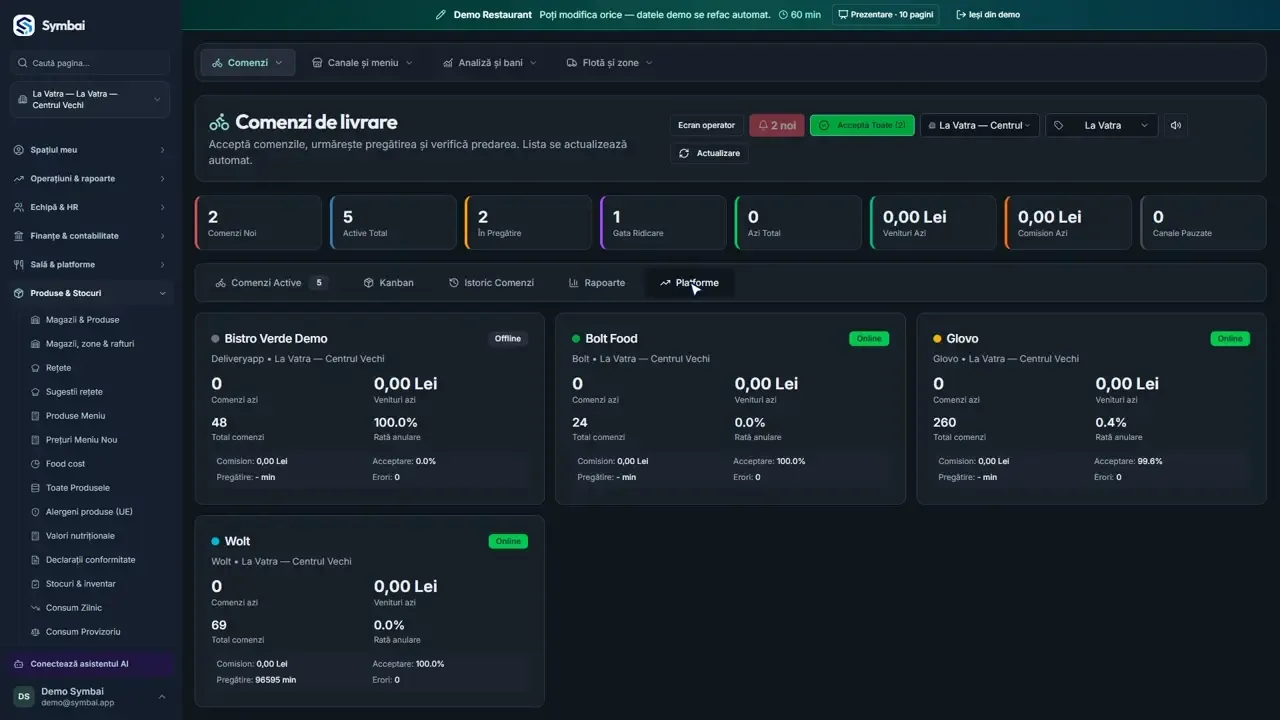Open the Flotă și zone dropdown
1280x720 pixels.
[x=610, y=63]
